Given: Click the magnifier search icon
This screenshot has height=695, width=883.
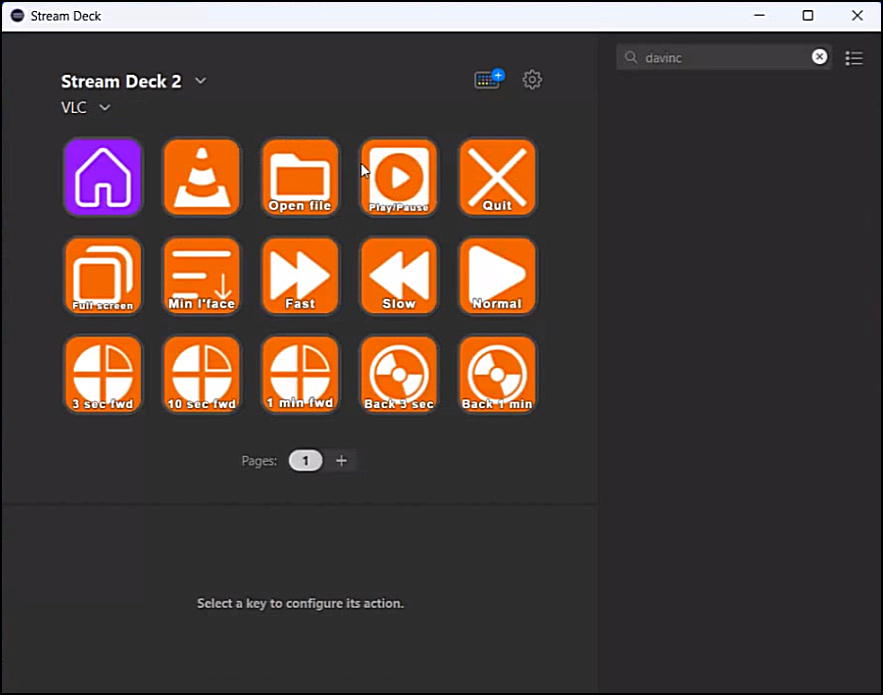Looking at the screenshot, I should click(x=631, y=57).
